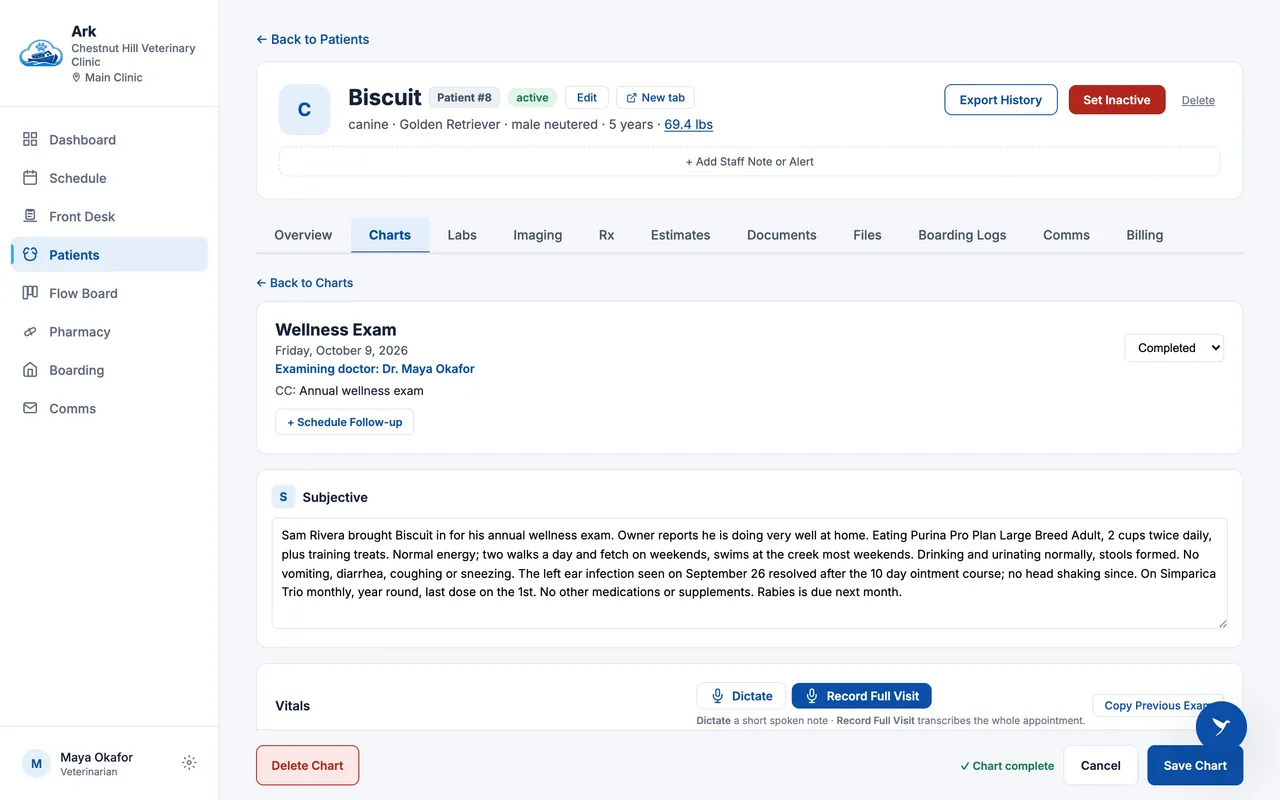Viewport: 1280px width, 800px height.
Task: Click the Patient #8 badge
Action: pos(464,98)
